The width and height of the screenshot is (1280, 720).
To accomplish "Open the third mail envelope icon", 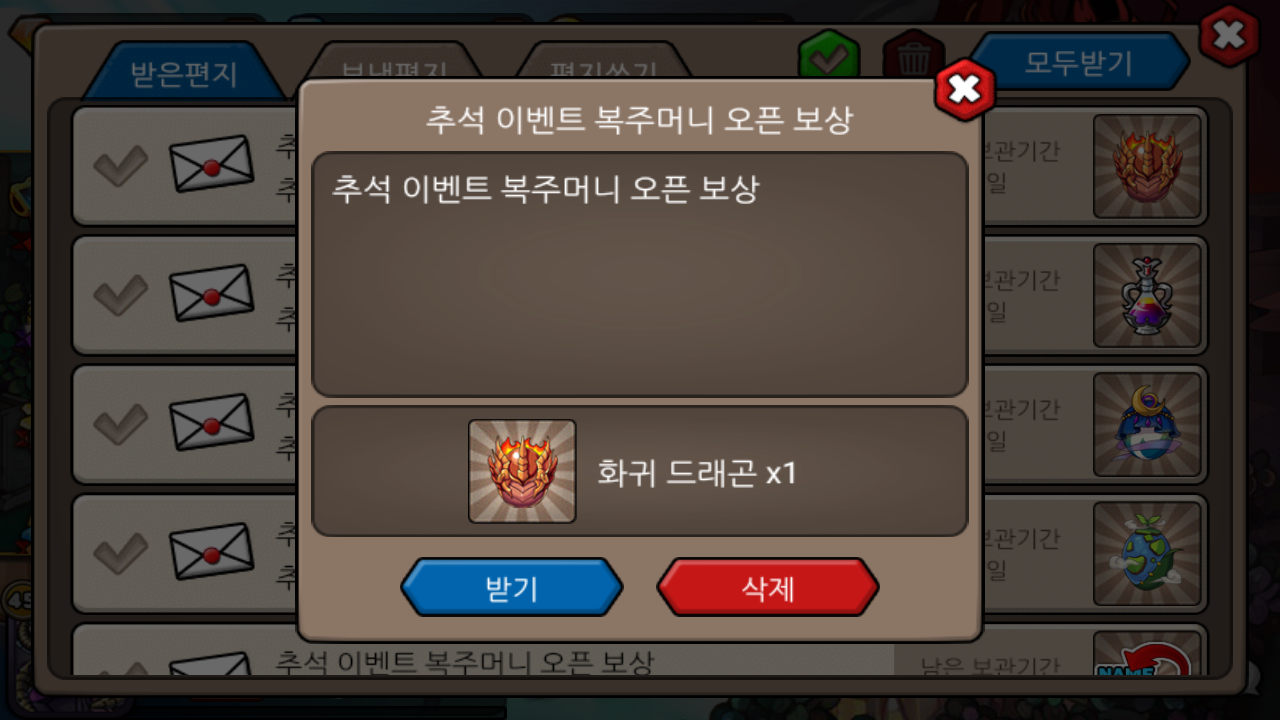I will 211,422.
